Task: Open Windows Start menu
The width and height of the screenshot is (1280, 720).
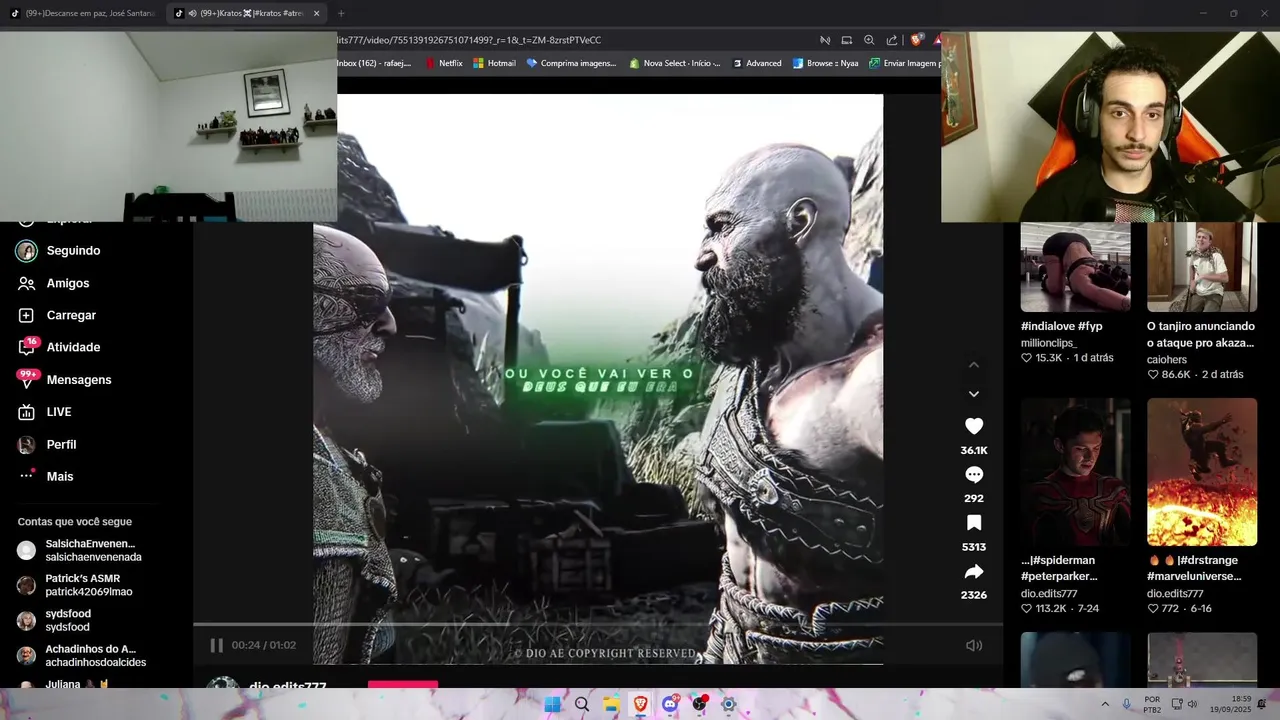Action: click(x=552, y=704)
